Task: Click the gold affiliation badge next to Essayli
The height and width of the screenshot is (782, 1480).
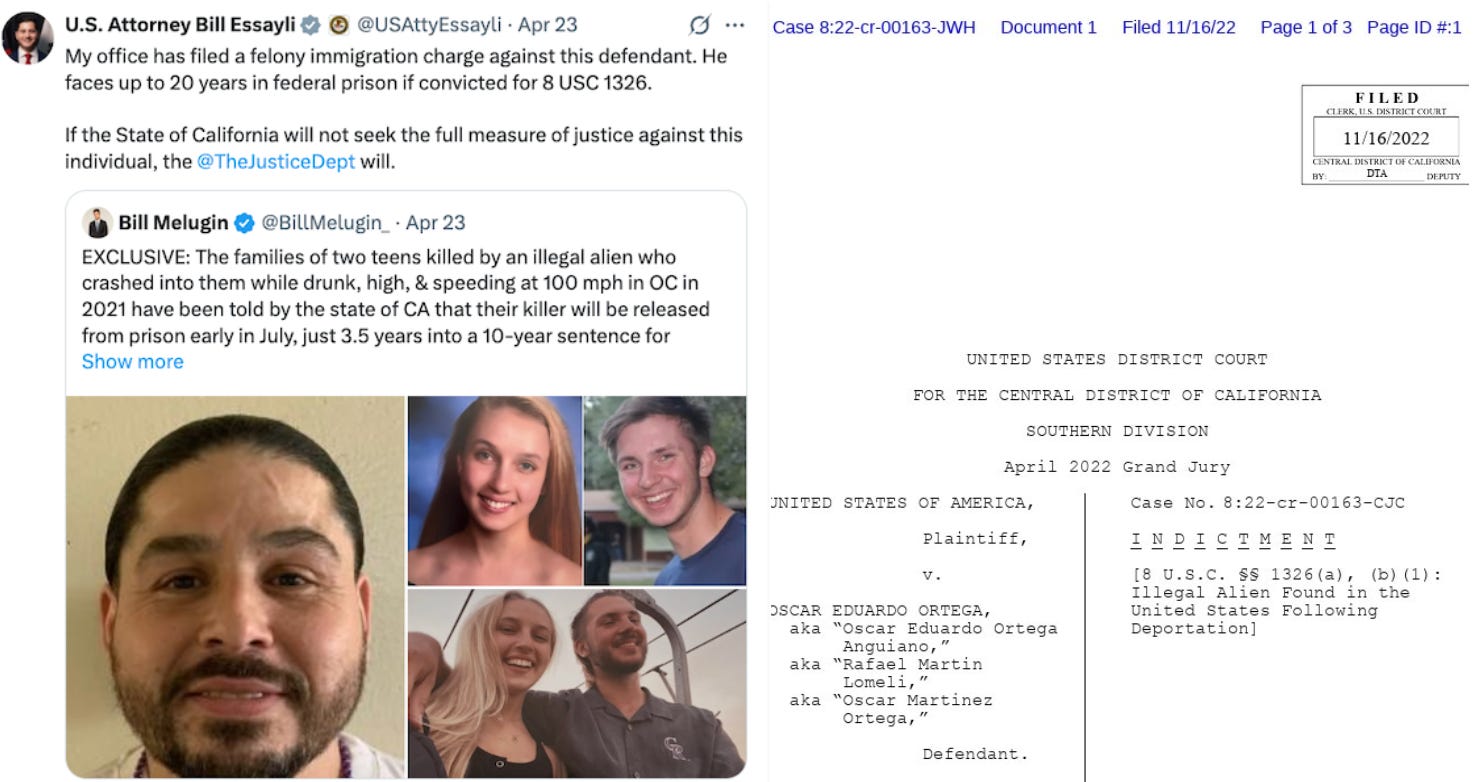Action: point(338,25)
